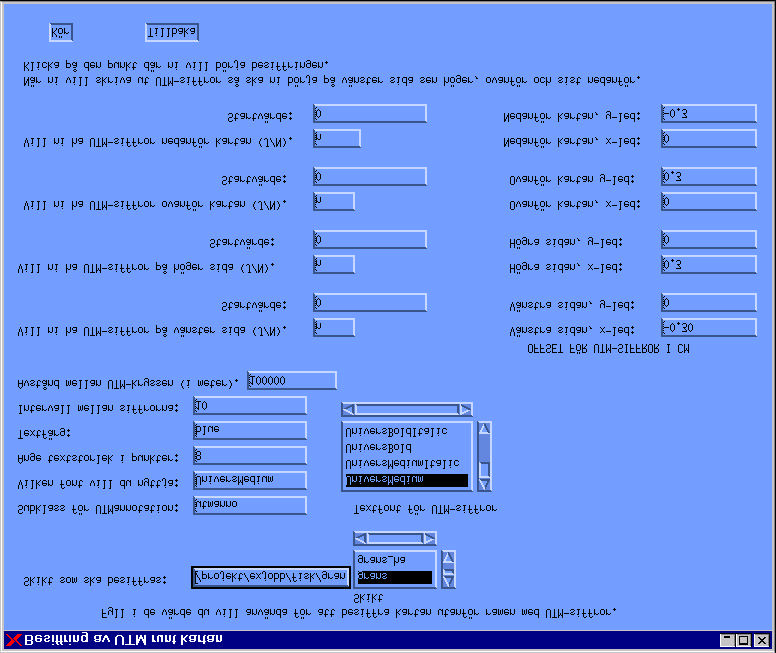
Task: Select highlighted grans in the Skikt list
Action: coord(394,576)
